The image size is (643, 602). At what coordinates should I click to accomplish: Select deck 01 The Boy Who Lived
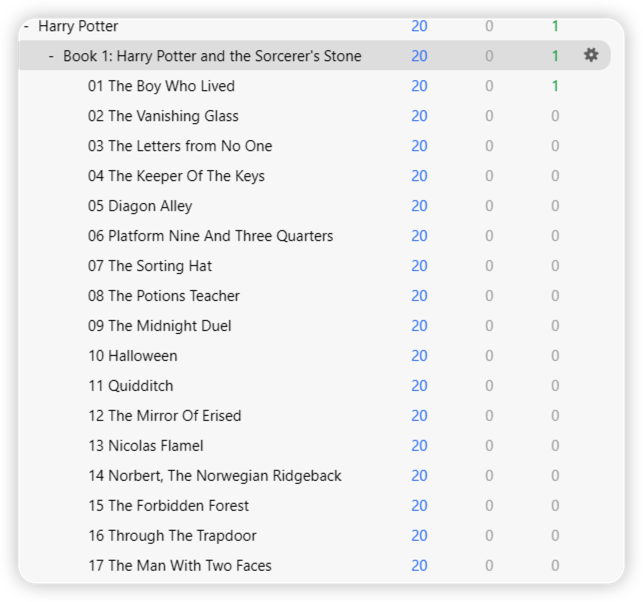pyautogui.click(x=161, y=86)
